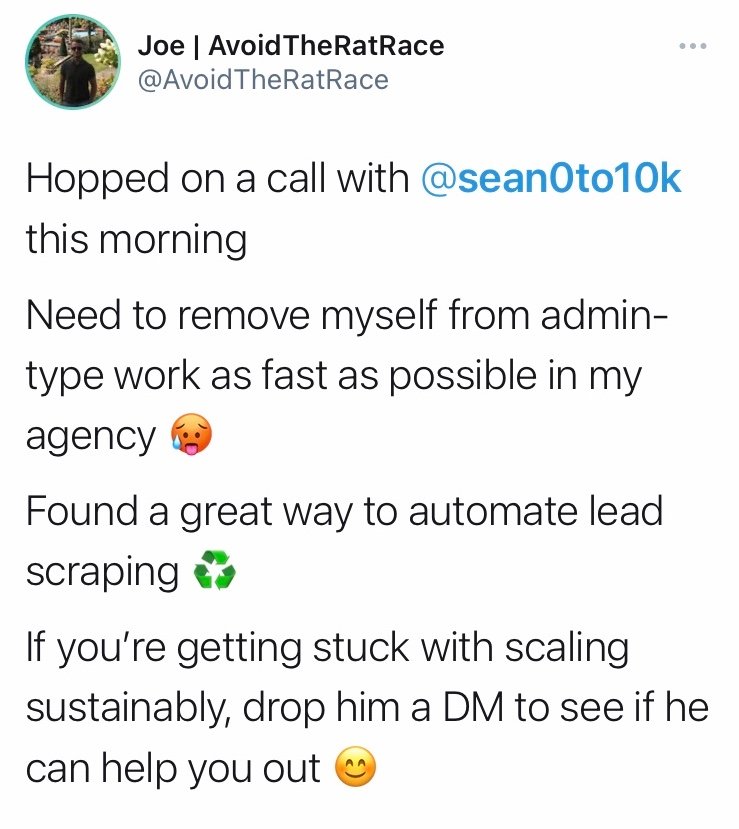
Task: Click the green recycling symbol emoji
Action: click(214, 570)
